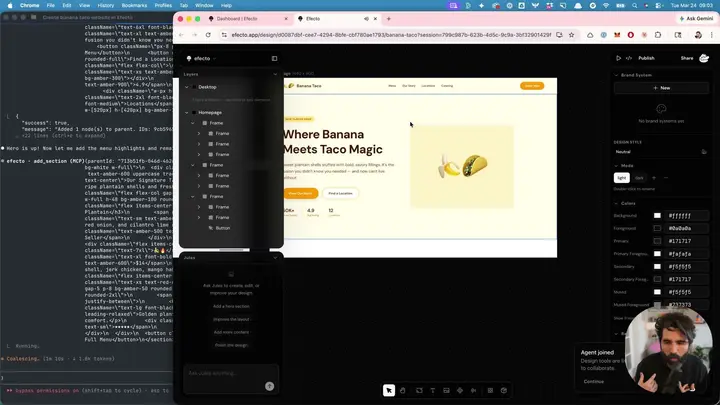Collapse the Layers panel chevron
The width and height of the screenshot is (720, 405).
275,74
